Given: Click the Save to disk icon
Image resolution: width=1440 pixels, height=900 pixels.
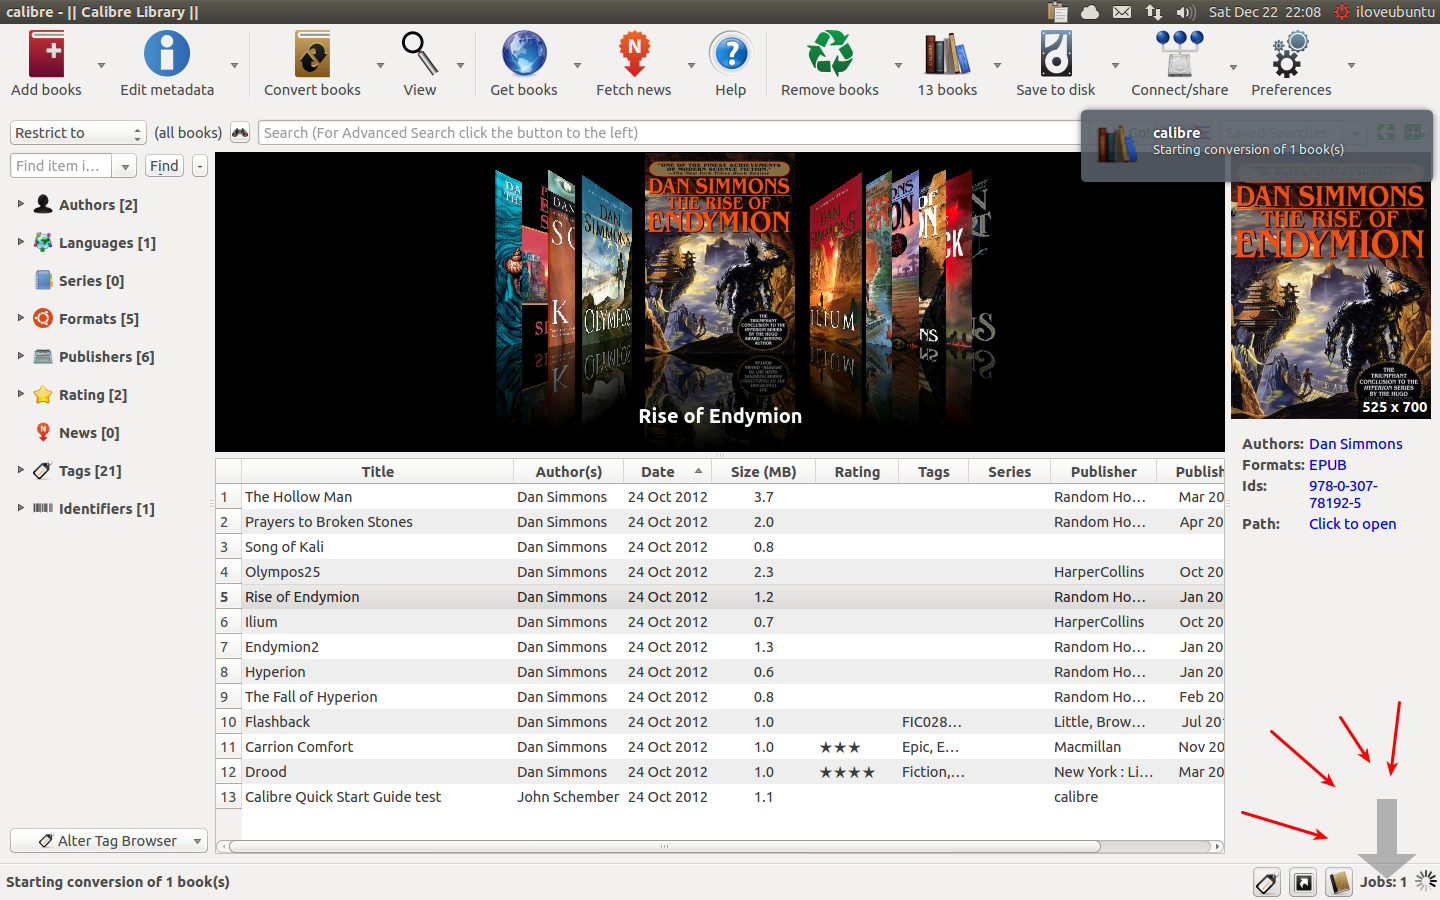Looking at the screenshot, I should tap(1056, 54).
